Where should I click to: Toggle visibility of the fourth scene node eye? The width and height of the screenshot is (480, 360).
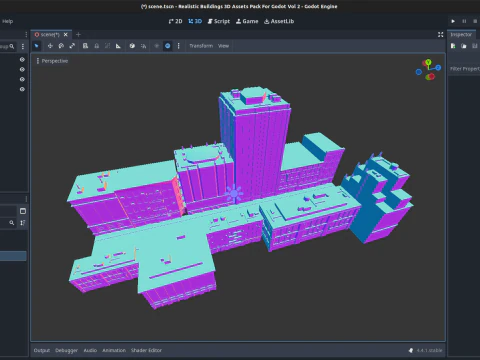click(x=22, y=89)
